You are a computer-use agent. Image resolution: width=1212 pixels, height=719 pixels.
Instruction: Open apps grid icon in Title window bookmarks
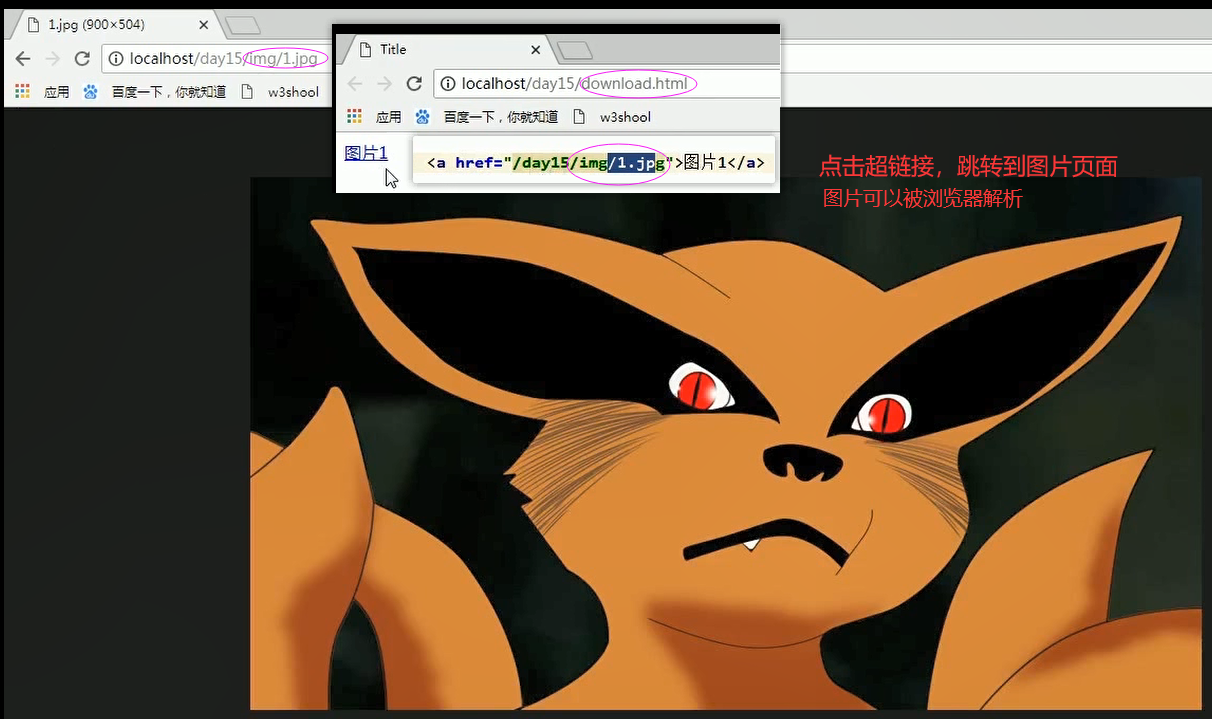(354, 117)
